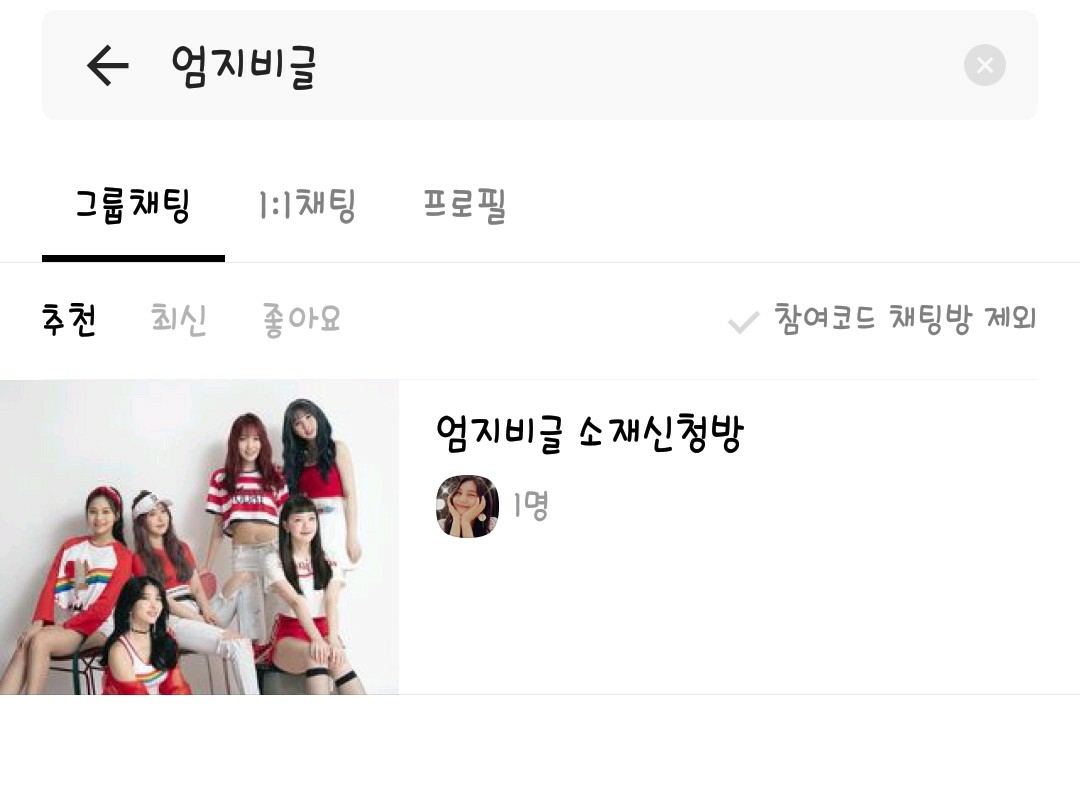Switch to the 그룹채팅 tab

[133, 205]
